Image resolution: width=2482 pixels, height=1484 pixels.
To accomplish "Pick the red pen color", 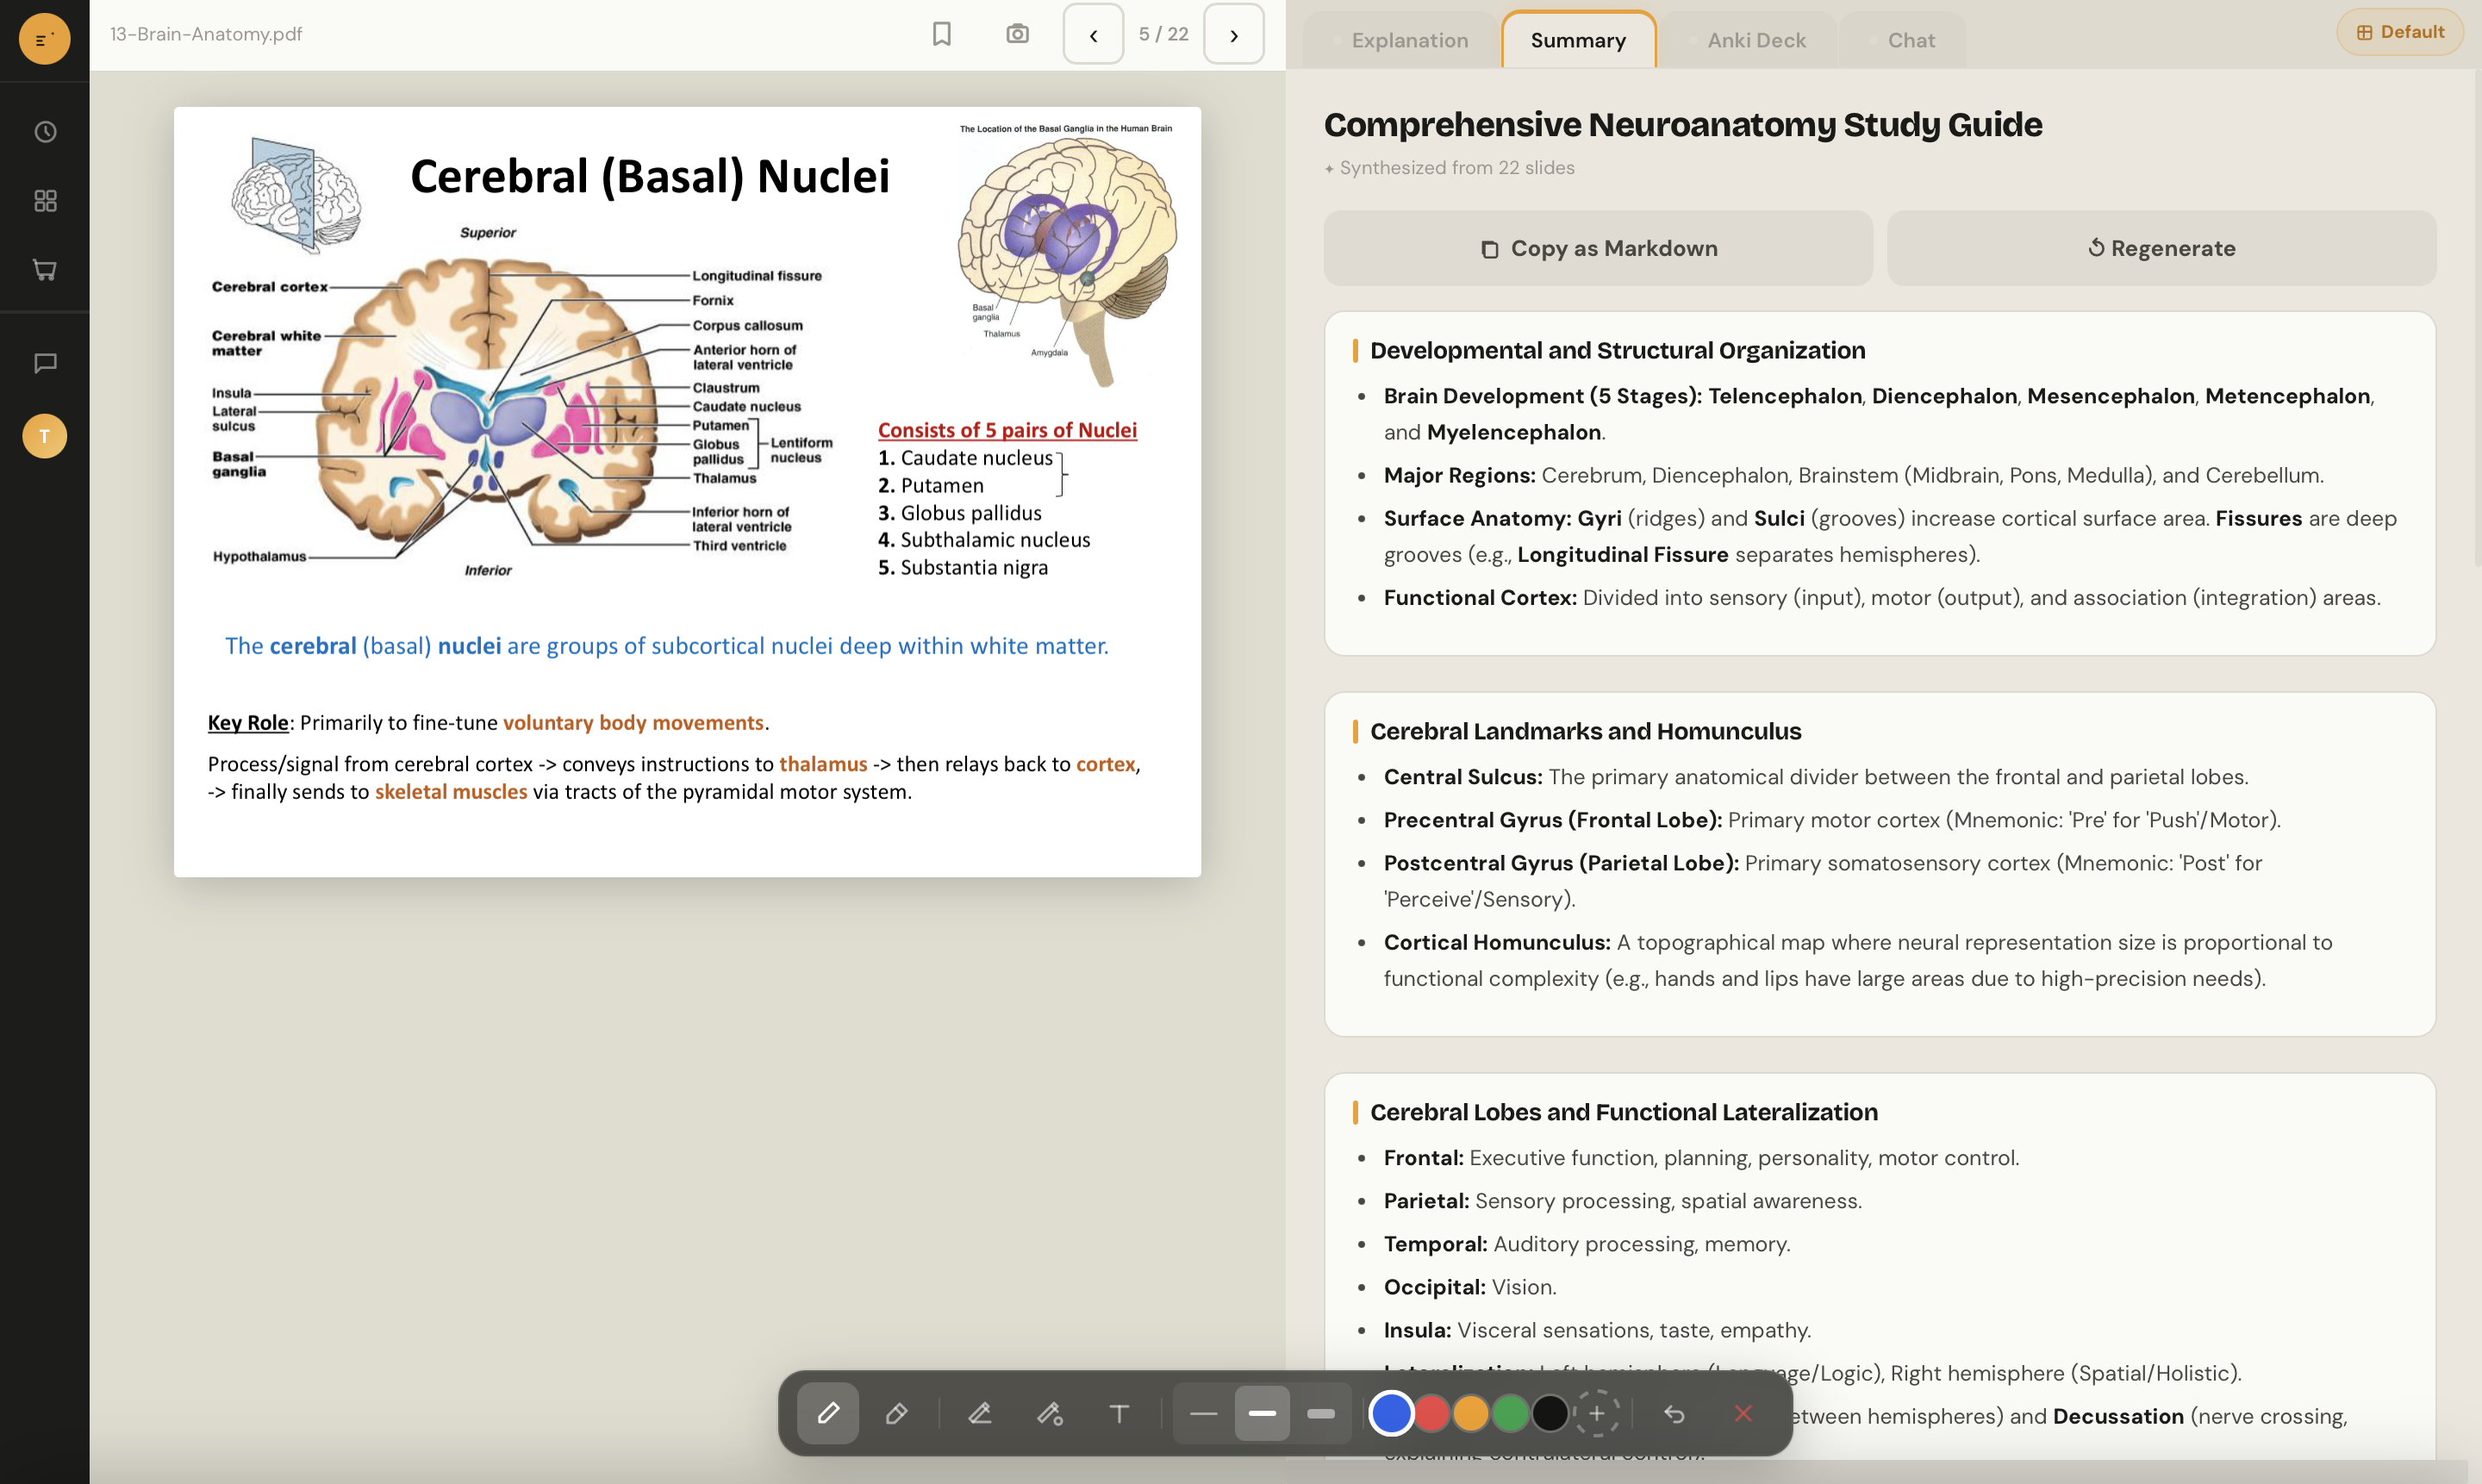I will pos(1431,1413).
